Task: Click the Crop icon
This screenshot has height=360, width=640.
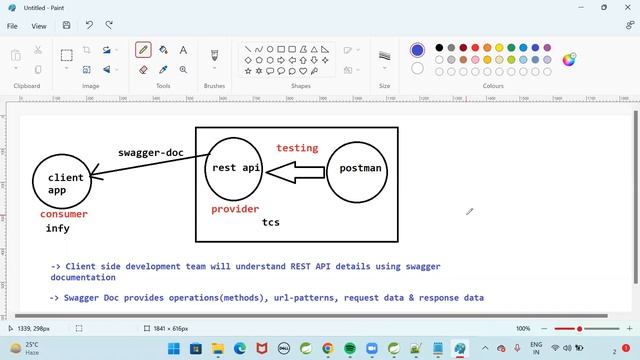Action: (87, 50)
